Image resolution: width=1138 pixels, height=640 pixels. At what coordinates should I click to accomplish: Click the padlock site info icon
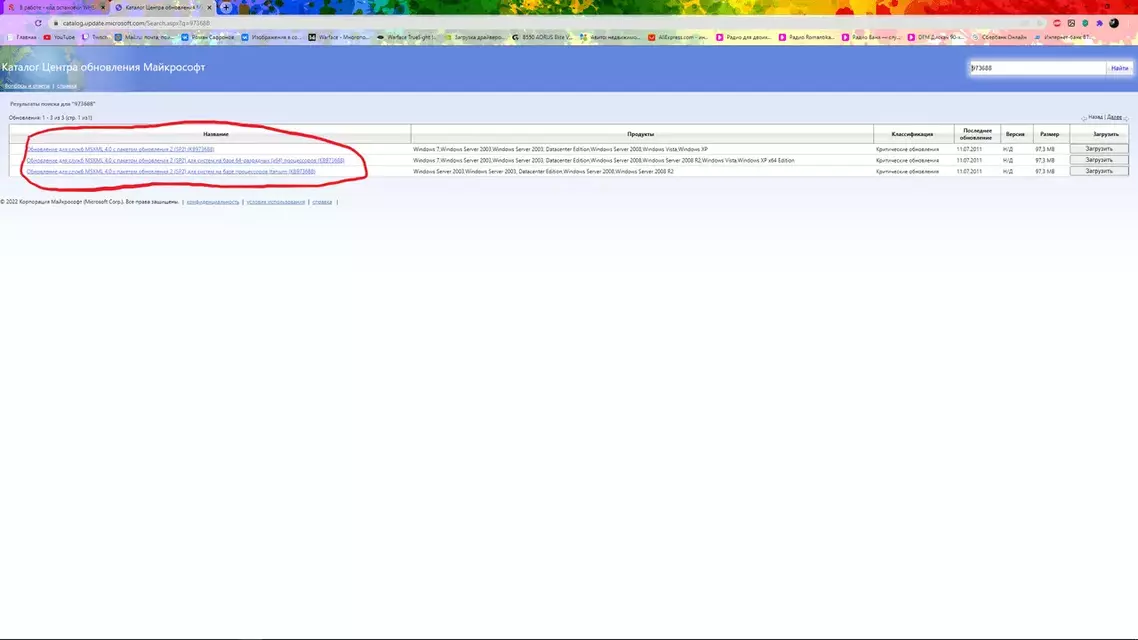56,23
